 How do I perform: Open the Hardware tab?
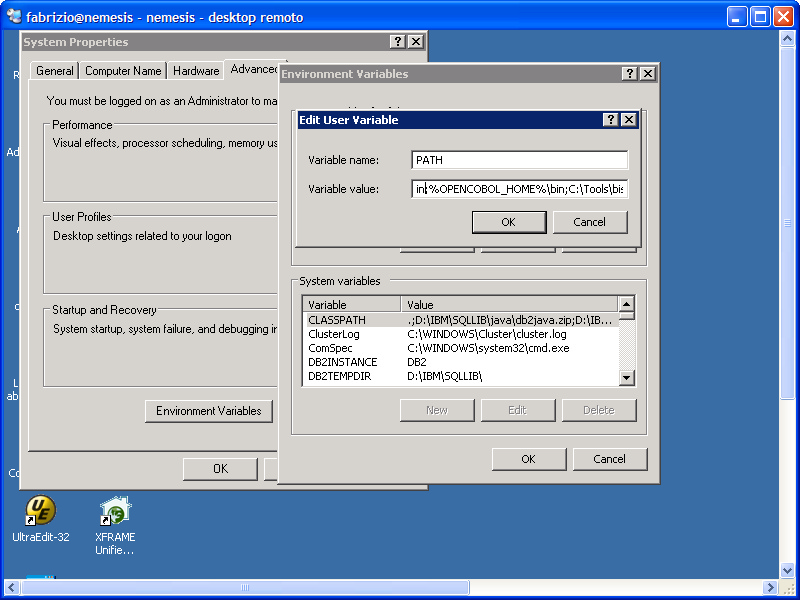coord(196,71)
